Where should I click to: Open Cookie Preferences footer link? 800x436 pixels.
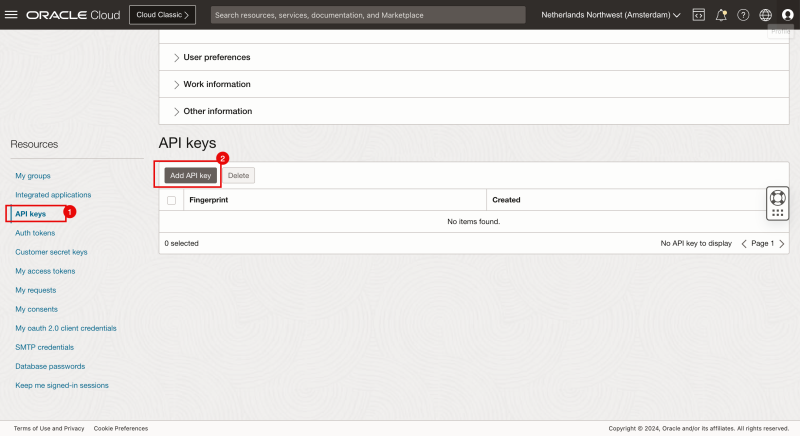121,428
